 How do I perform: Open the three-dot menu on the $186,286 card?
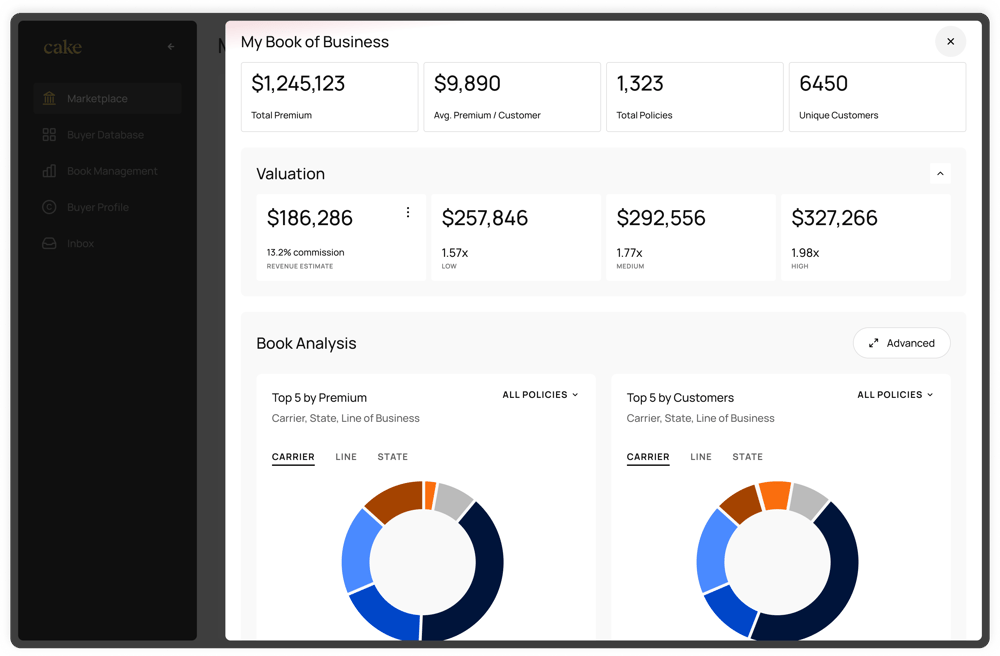pyautogui.click(x=408, y=212)
